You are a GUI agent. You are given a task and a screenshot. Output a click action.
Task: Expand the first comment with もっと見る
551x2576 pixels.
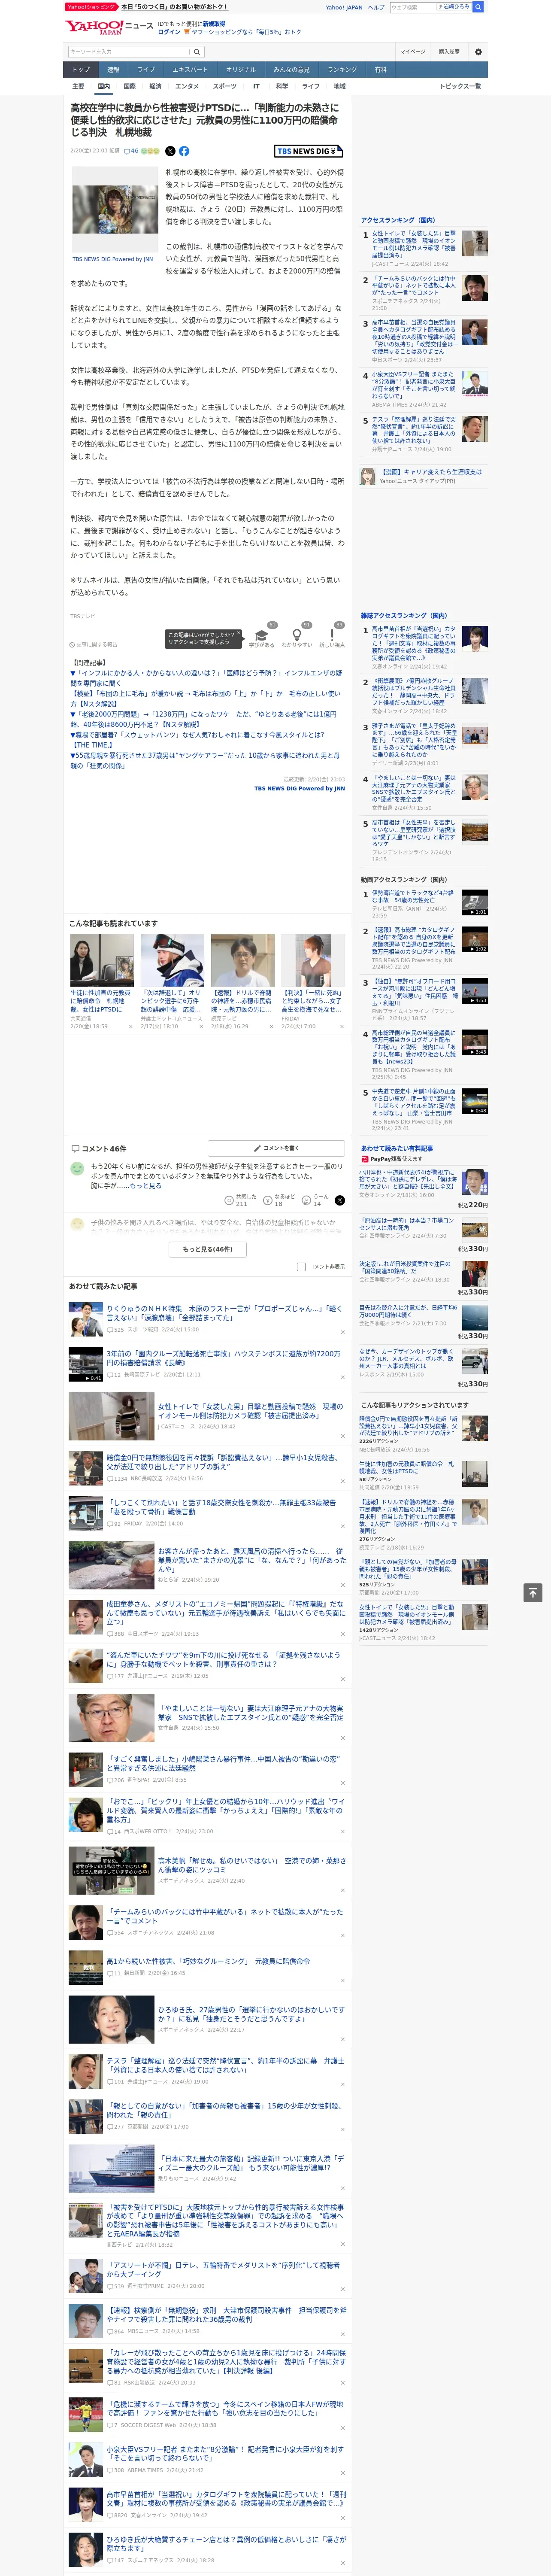[x=146, y=1185]
